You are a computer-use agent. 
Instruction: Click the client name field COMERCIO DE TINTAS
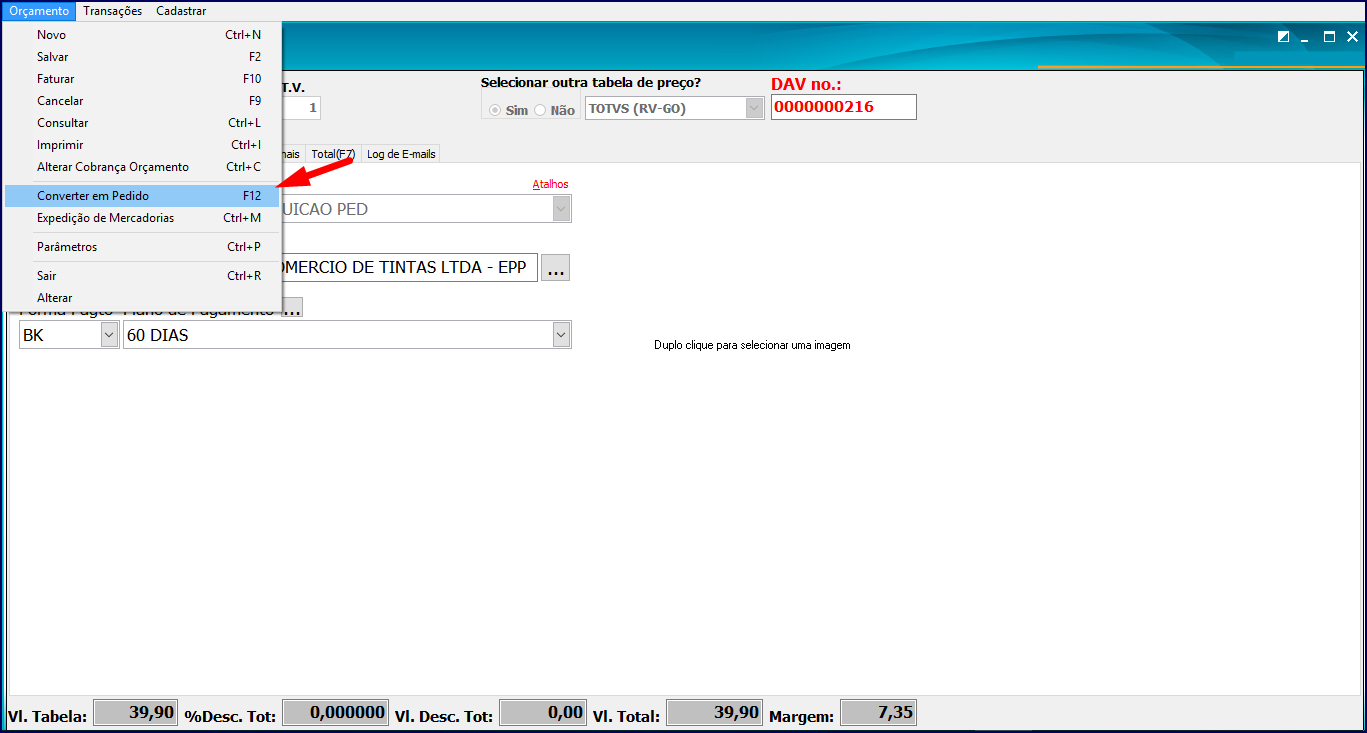point(410,267)
